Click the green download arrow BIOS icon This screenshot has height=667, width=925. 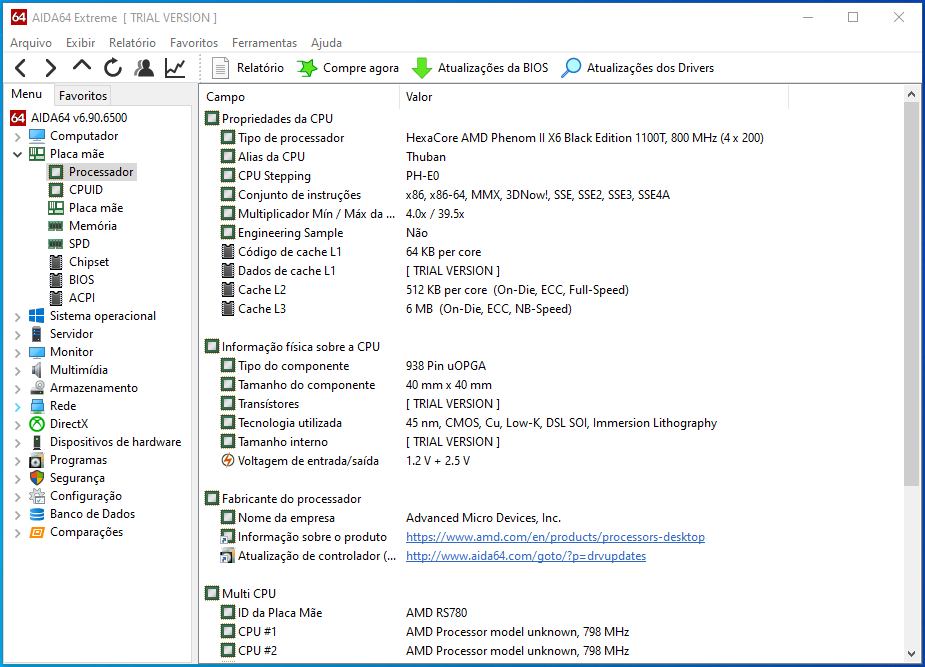point(421,68)
